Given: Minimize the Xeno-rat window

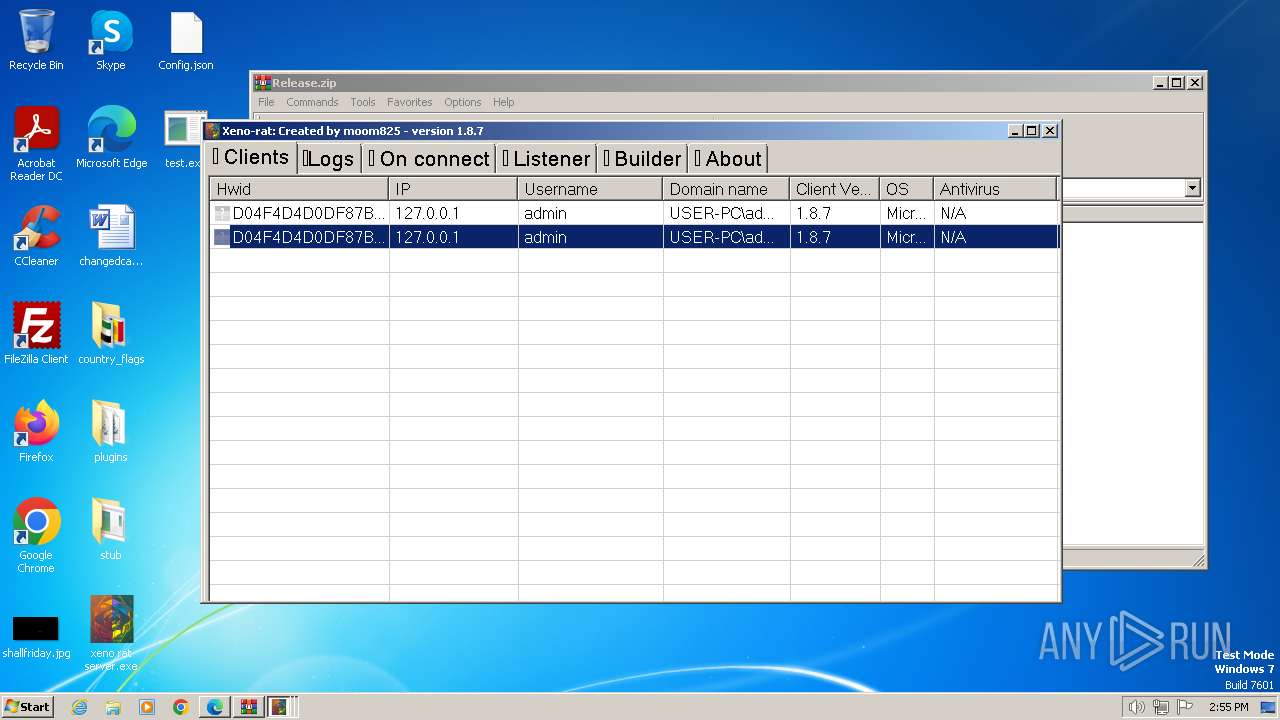Looking at the screenshot, I should [1015, 131].
